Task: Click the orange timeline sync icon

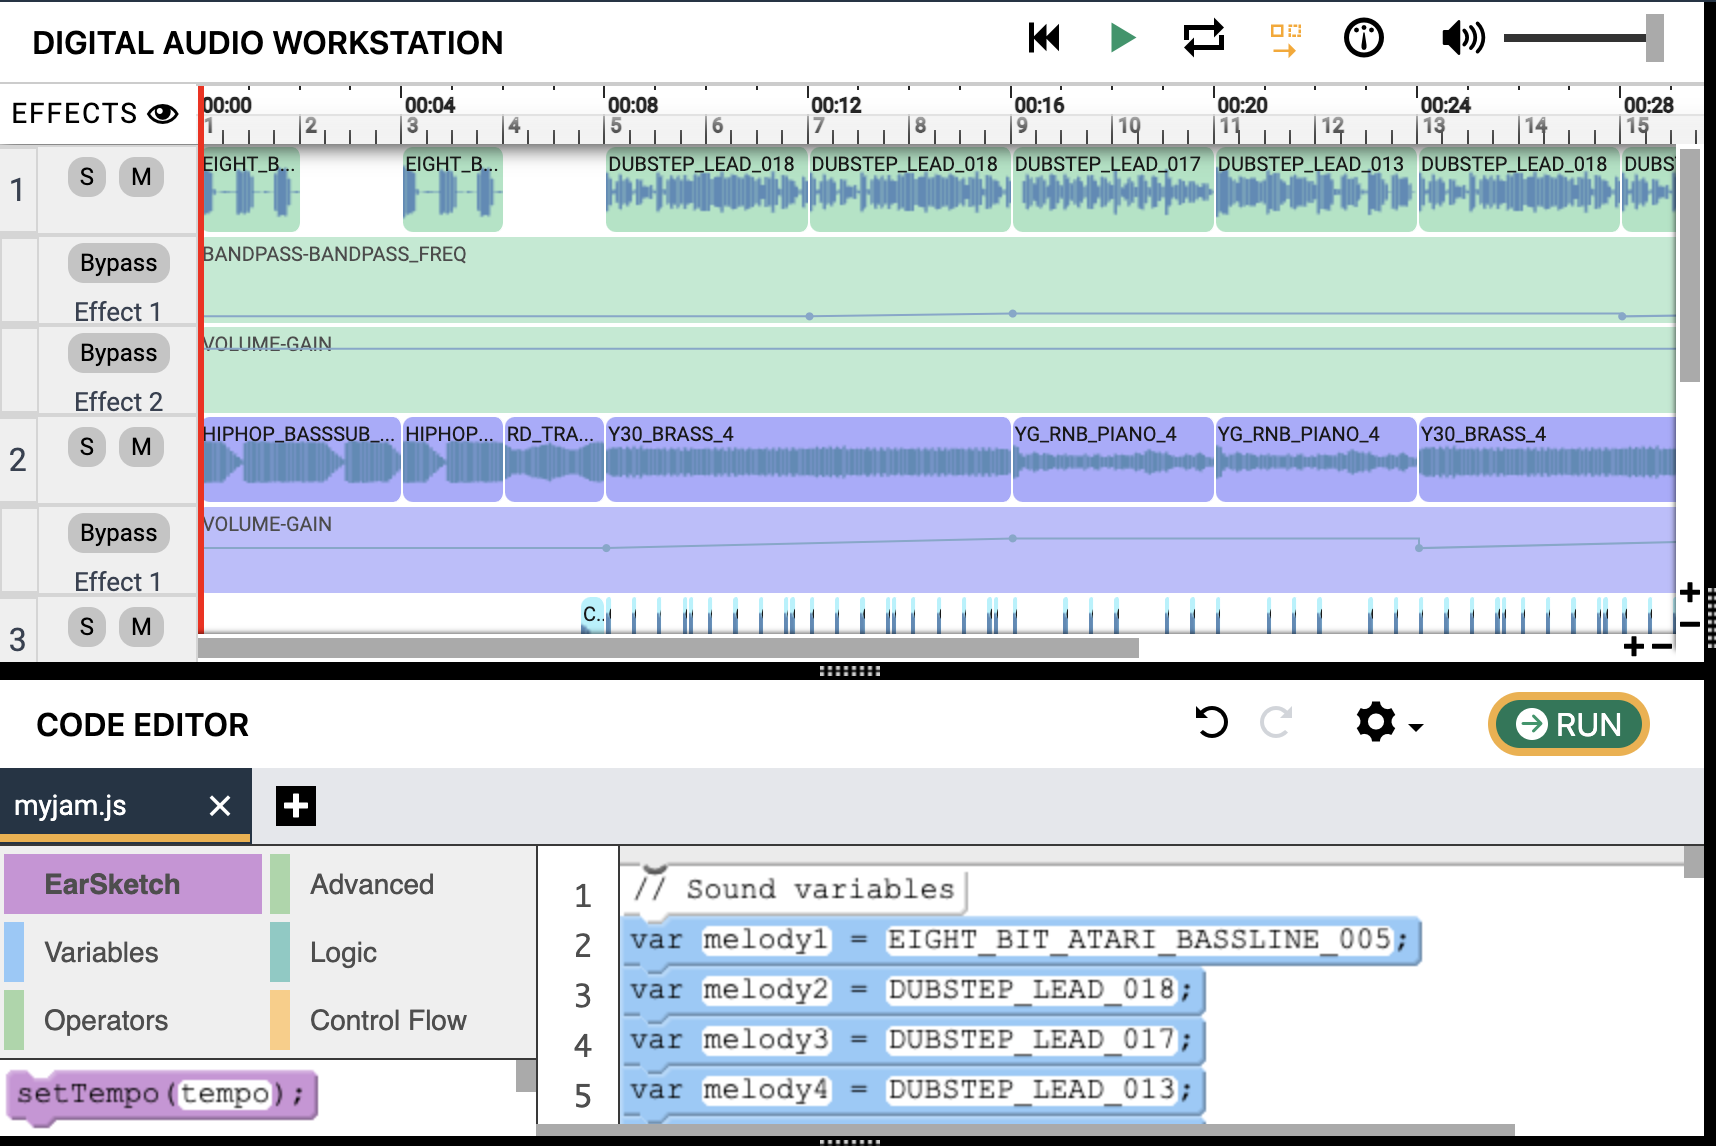Action: click(x=1285, y=40)
